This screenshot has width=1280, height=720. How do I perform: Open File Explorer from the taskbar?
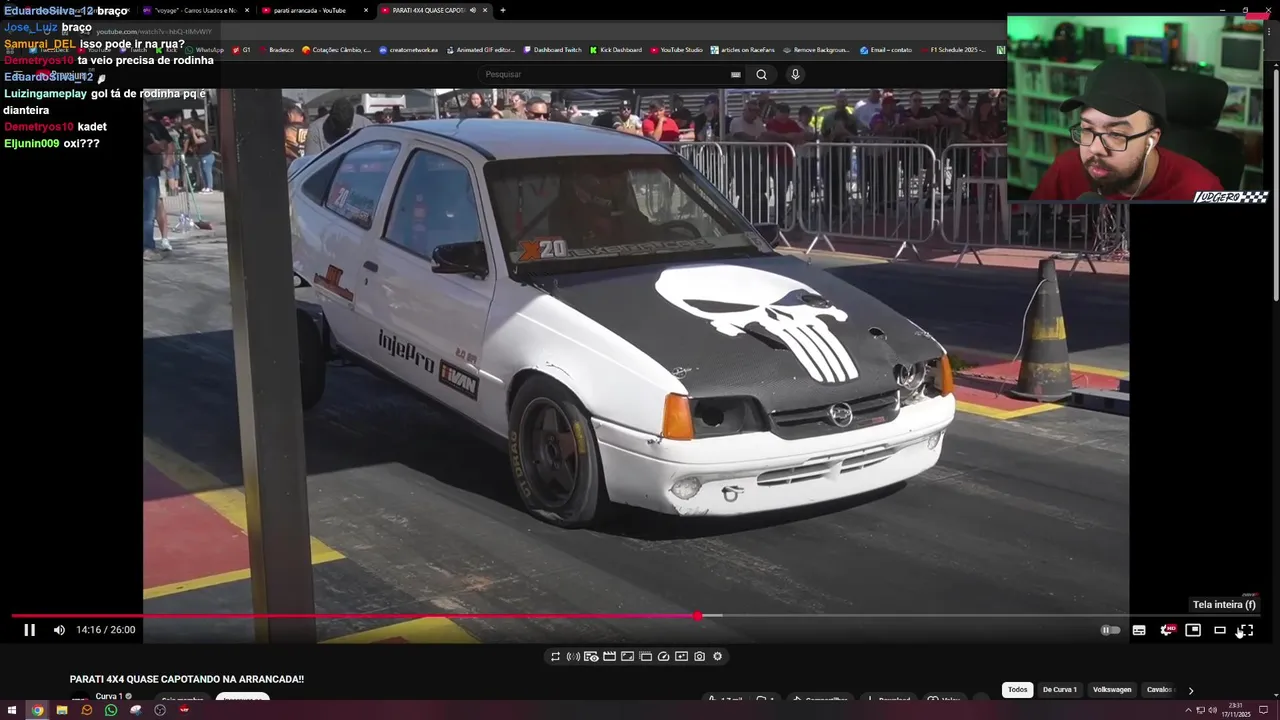pyautogui.click(x=62, y=710)
